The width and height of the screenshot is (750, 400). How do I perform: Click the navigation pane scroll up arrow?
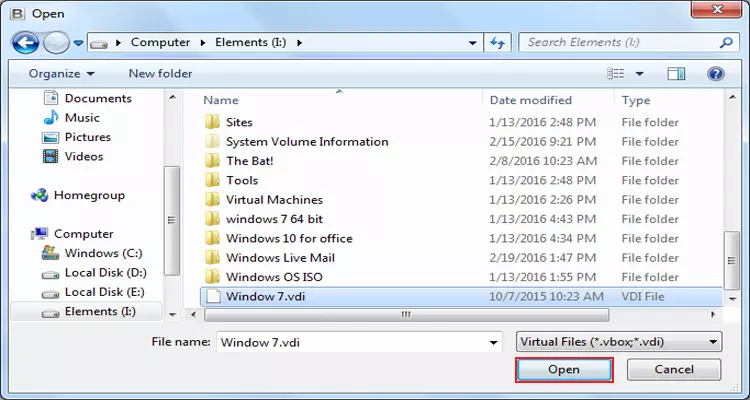pyautogui.click(x=173, y=97)
